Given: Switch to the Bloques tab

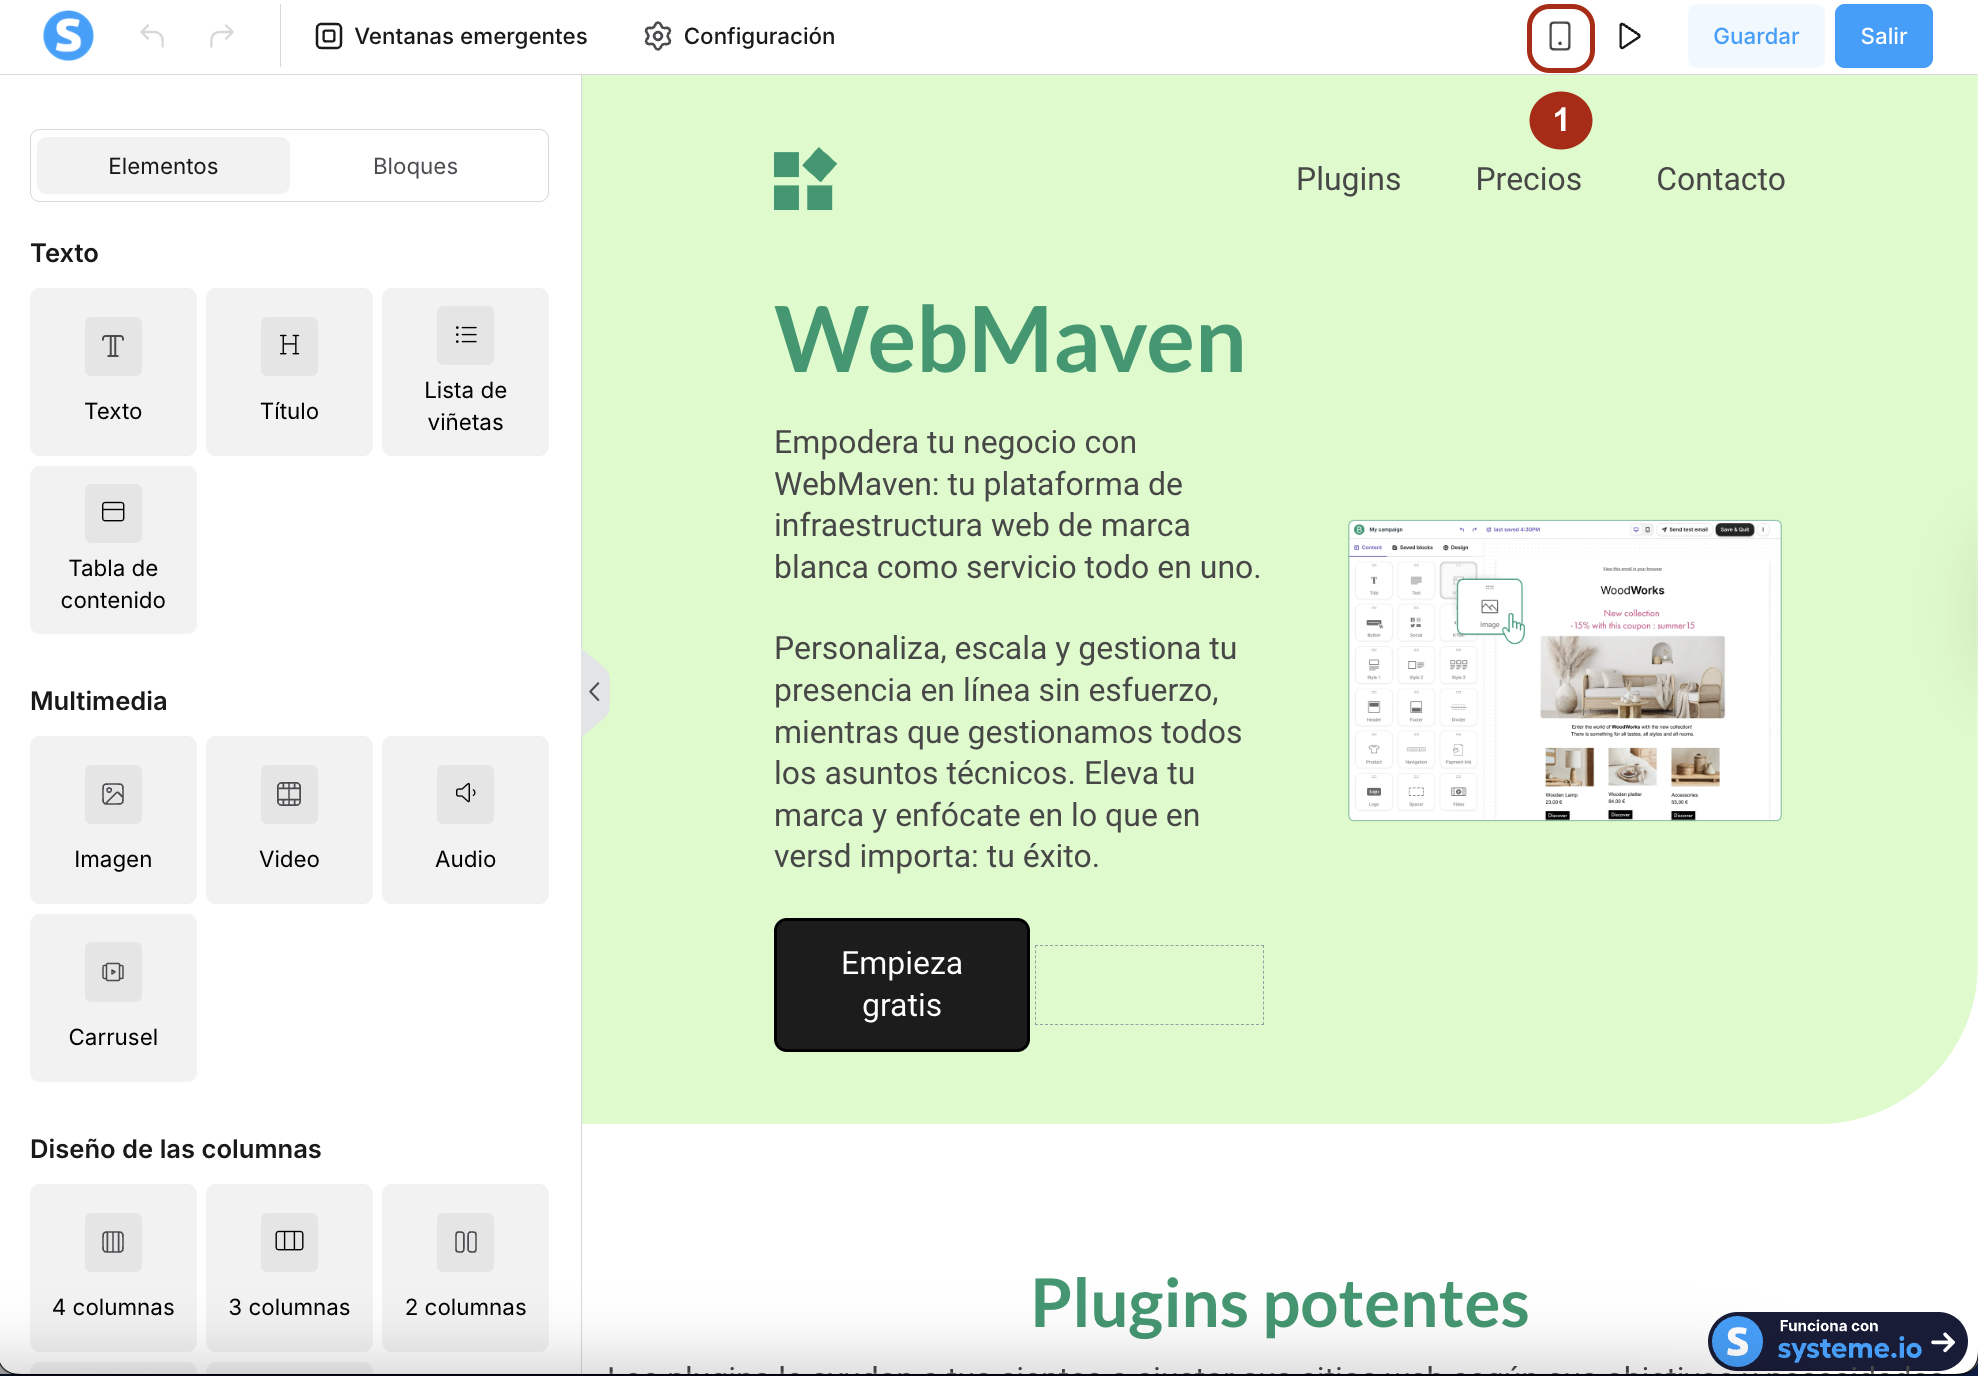Looking at the screenshot, I should pos(415,166).
